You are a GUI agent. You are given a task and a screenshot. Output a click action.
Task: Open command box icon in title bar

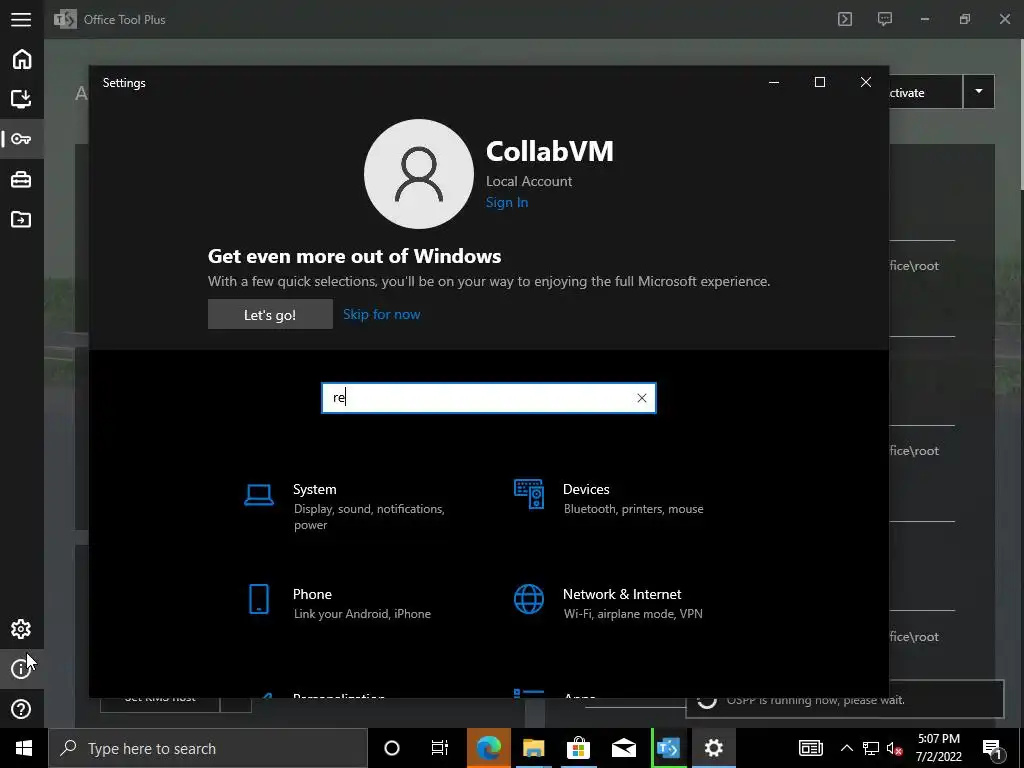845,19
